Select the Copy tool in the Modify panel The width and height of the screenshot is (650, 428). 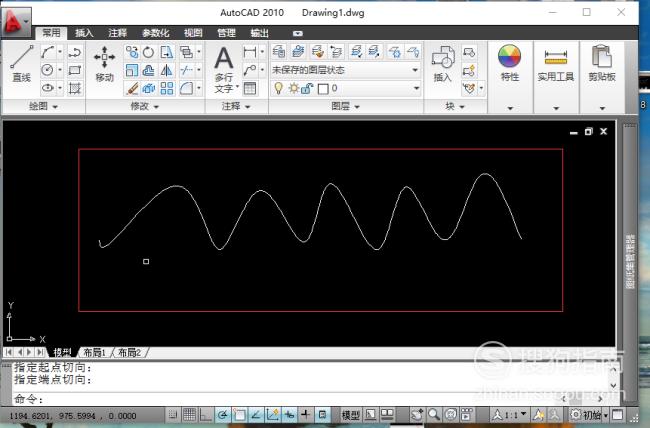click(x=132, y=52)
